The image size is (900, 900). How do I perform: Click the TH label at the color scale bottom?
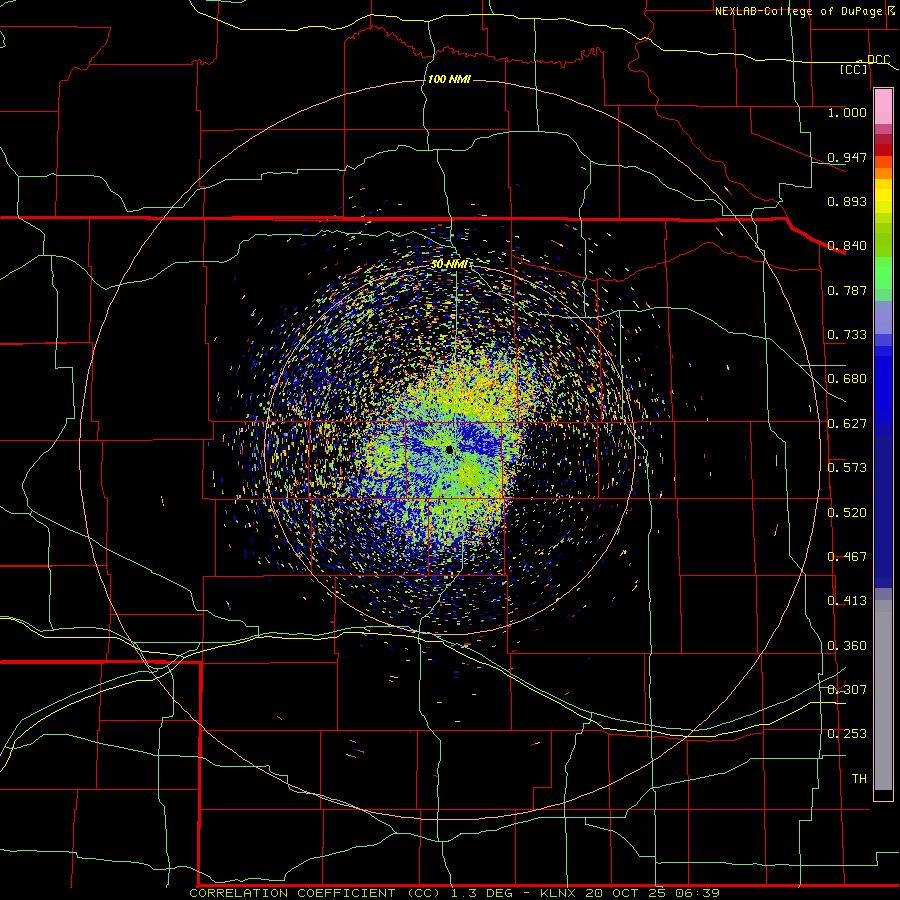click(859, 779)
